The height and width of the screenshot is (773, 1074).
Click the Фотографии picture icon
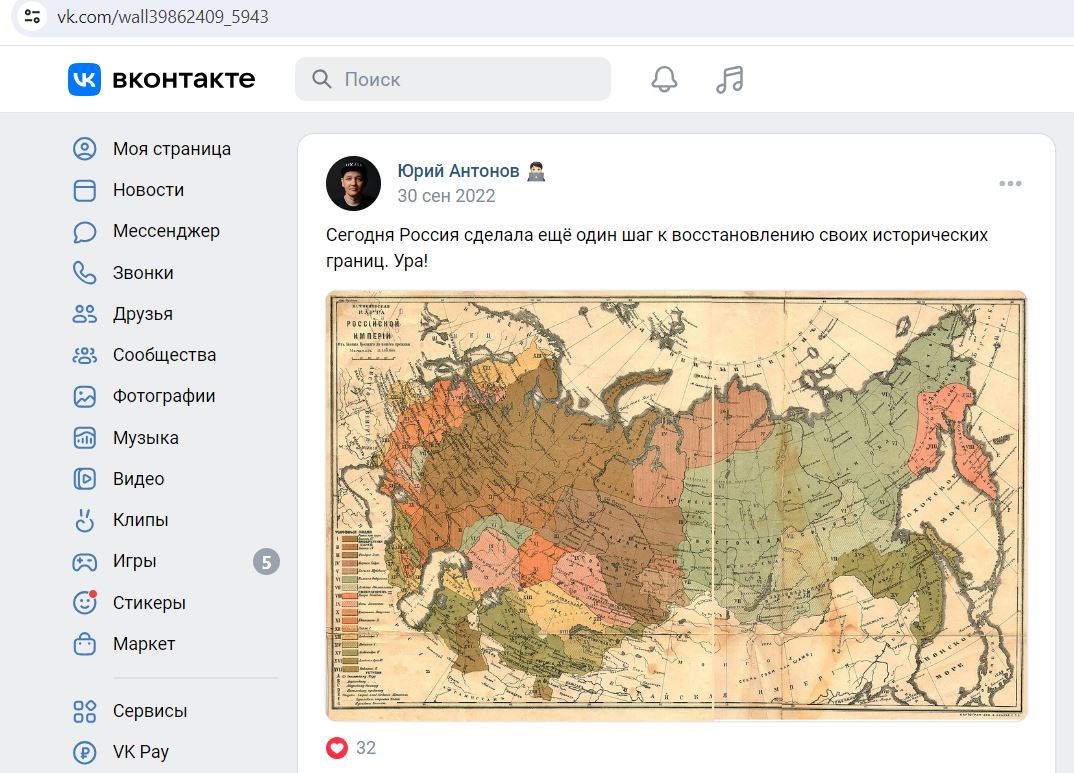[84, 396]
